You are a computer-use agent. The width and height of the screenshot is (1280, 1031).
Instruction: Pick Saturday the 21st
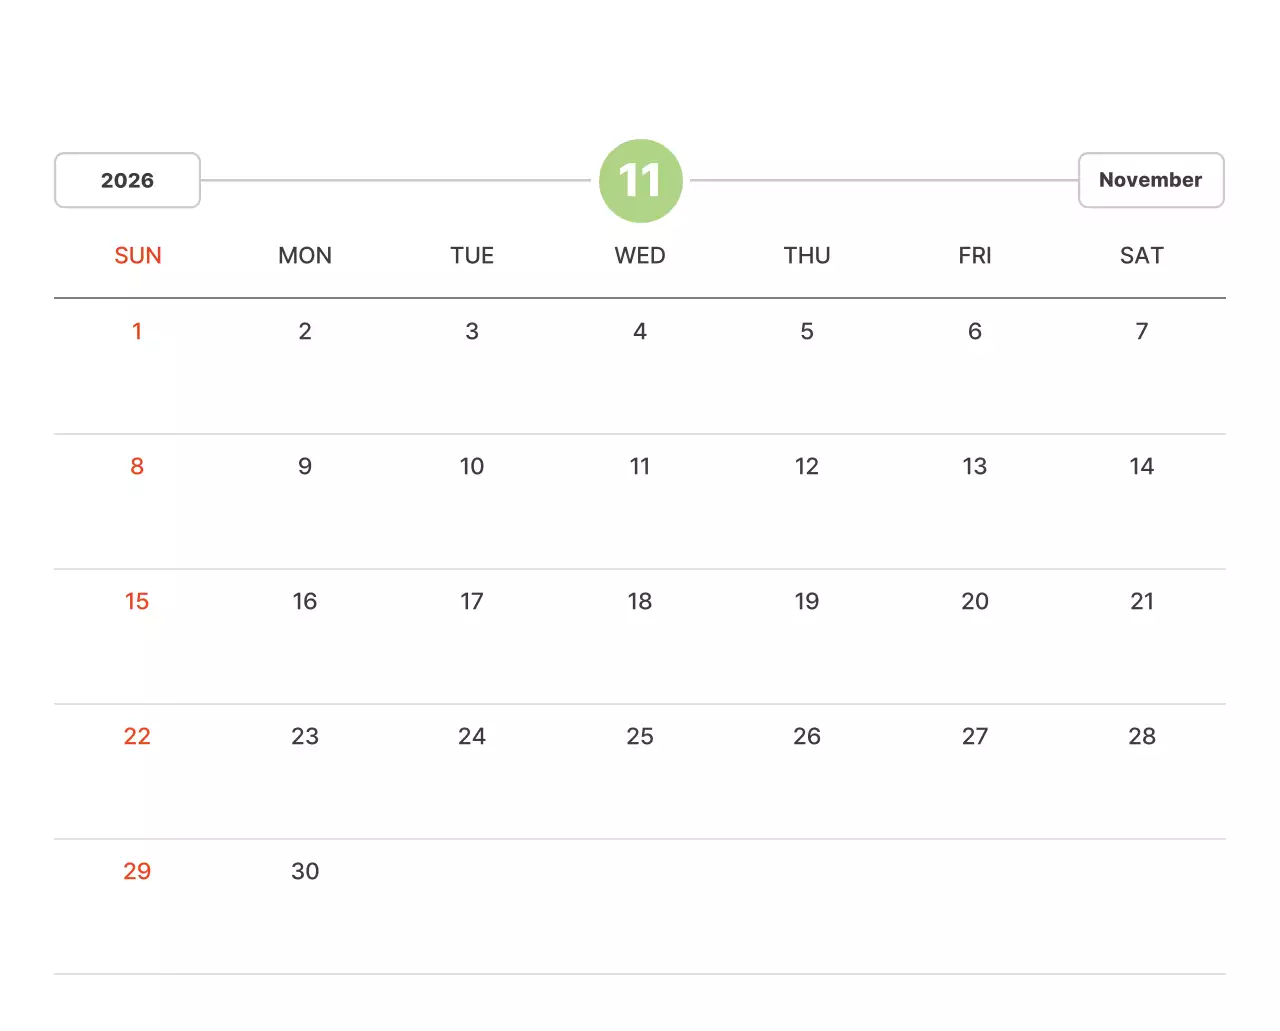1141,601
